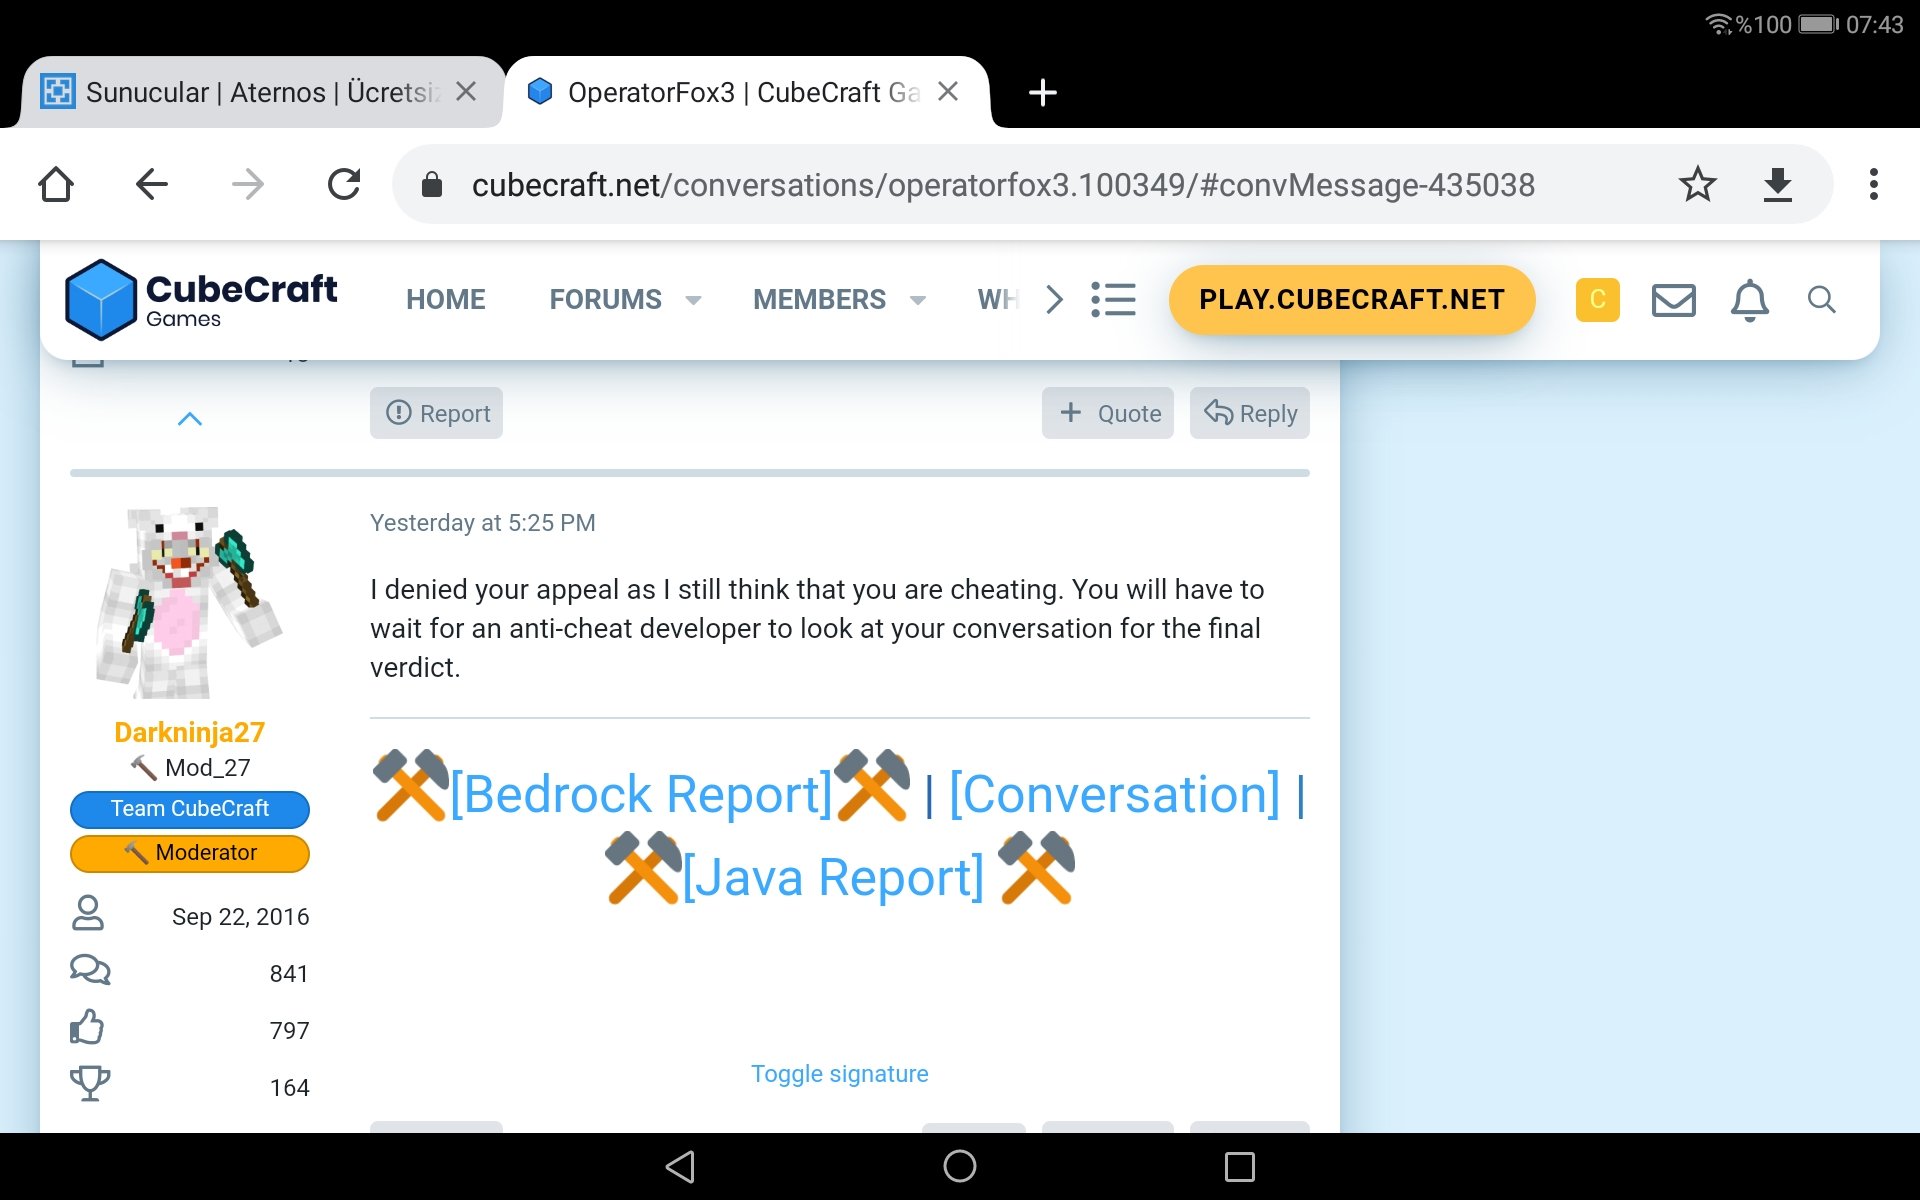The width and height of the screenshot is (1920, 1200).
Task: Tap the Android recent apps square button
Action: click(x=1240, y=1166)
